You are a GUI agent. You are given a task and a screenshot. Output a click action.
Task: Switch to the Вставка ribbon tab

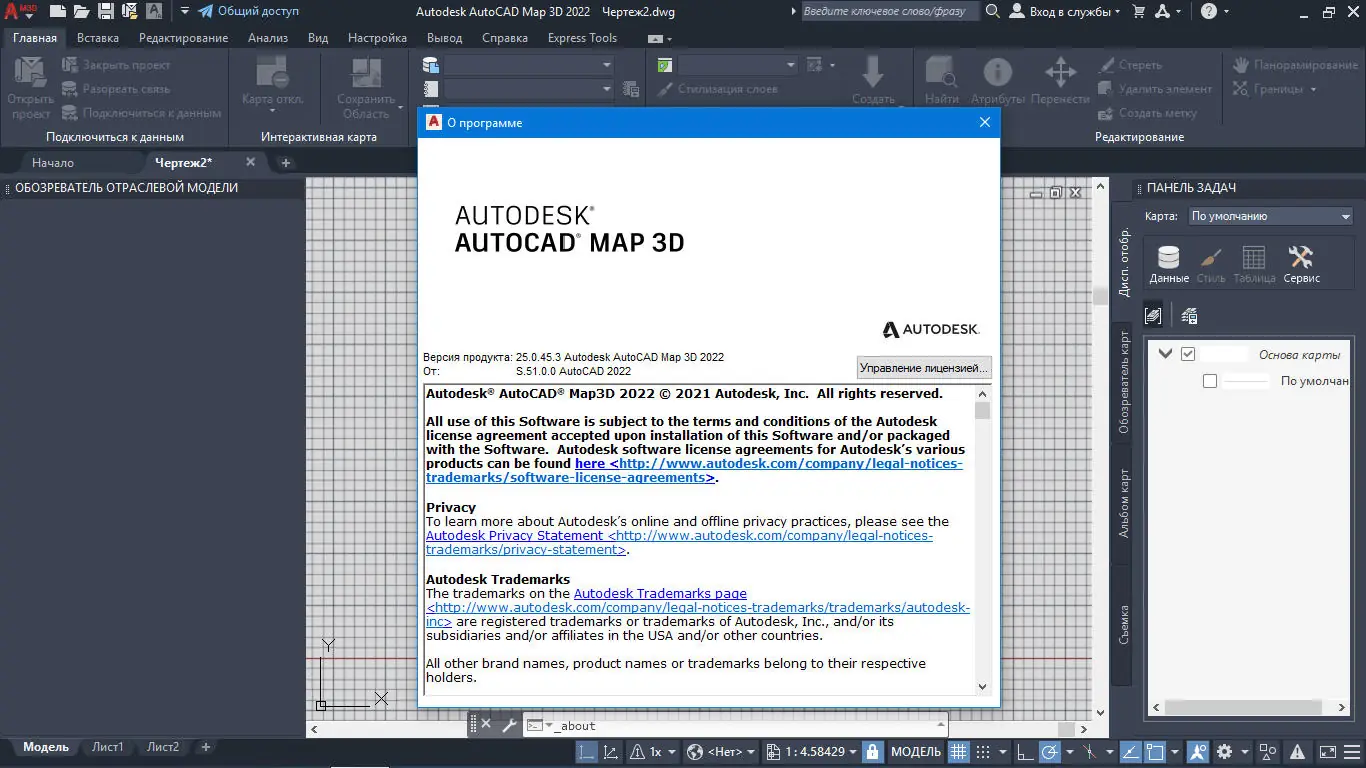(97, 37)
